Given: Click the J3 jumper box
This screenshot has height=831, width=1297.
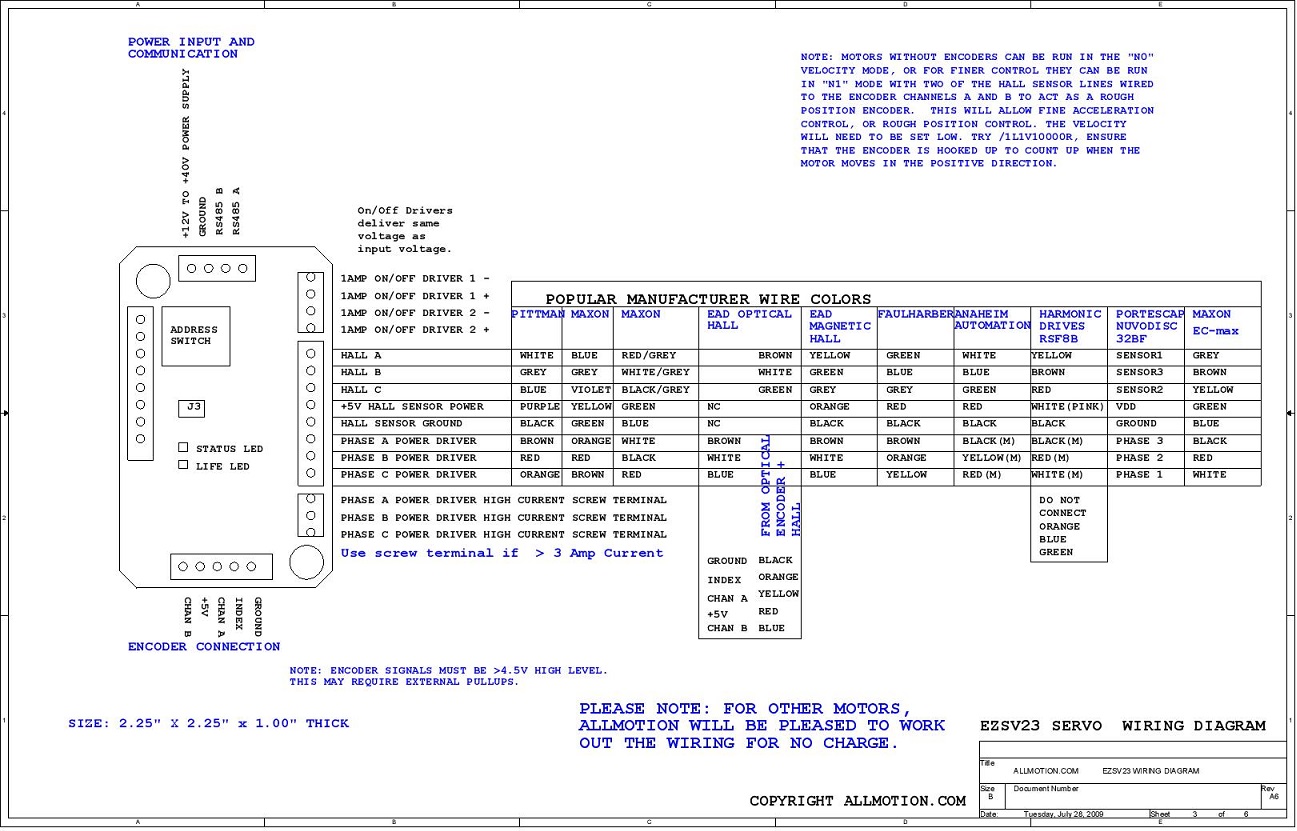Looking at the screenshot, I should pos(193,407).
